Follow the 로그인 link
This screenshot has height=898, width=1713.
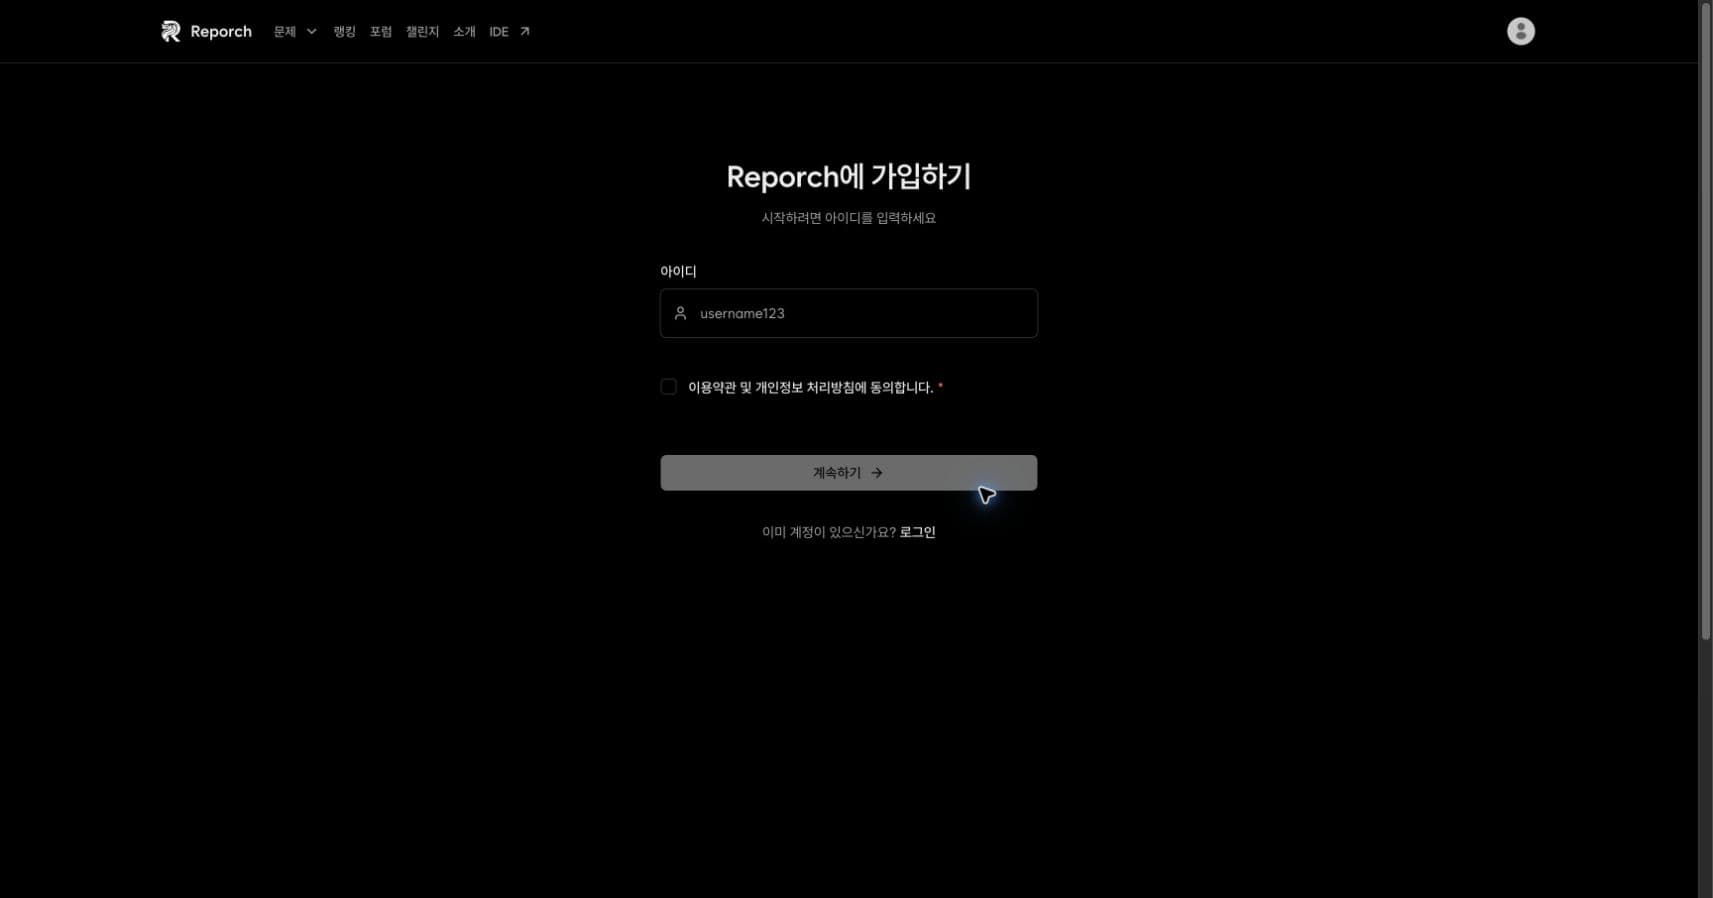[x=917, y=532]
